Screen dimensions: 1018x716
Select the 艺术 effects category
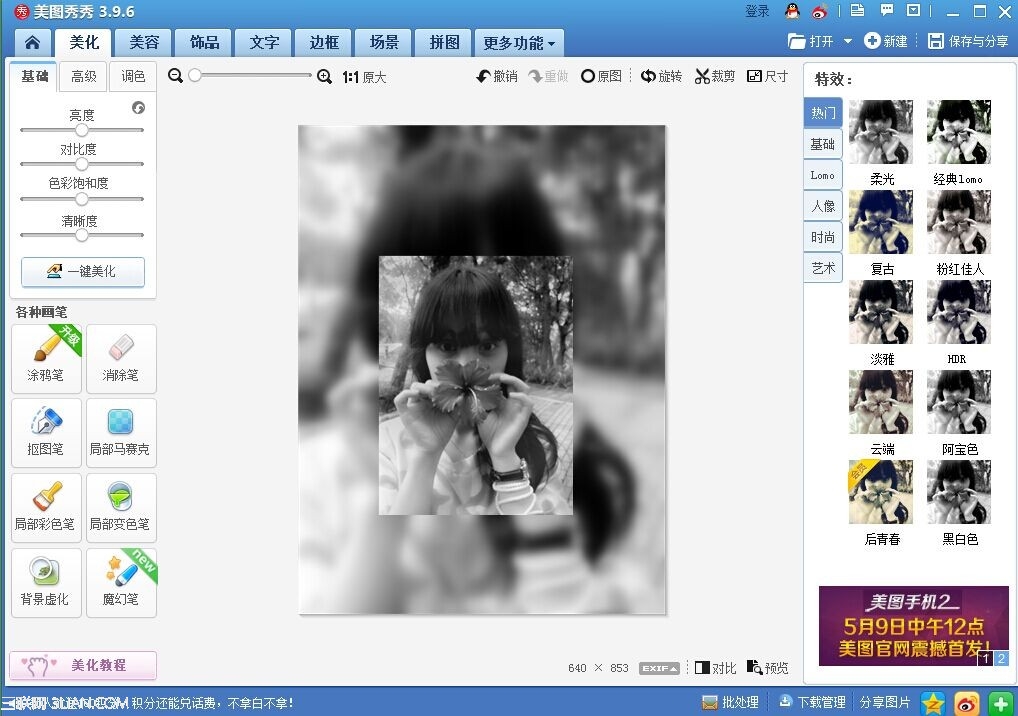point(823,268)
